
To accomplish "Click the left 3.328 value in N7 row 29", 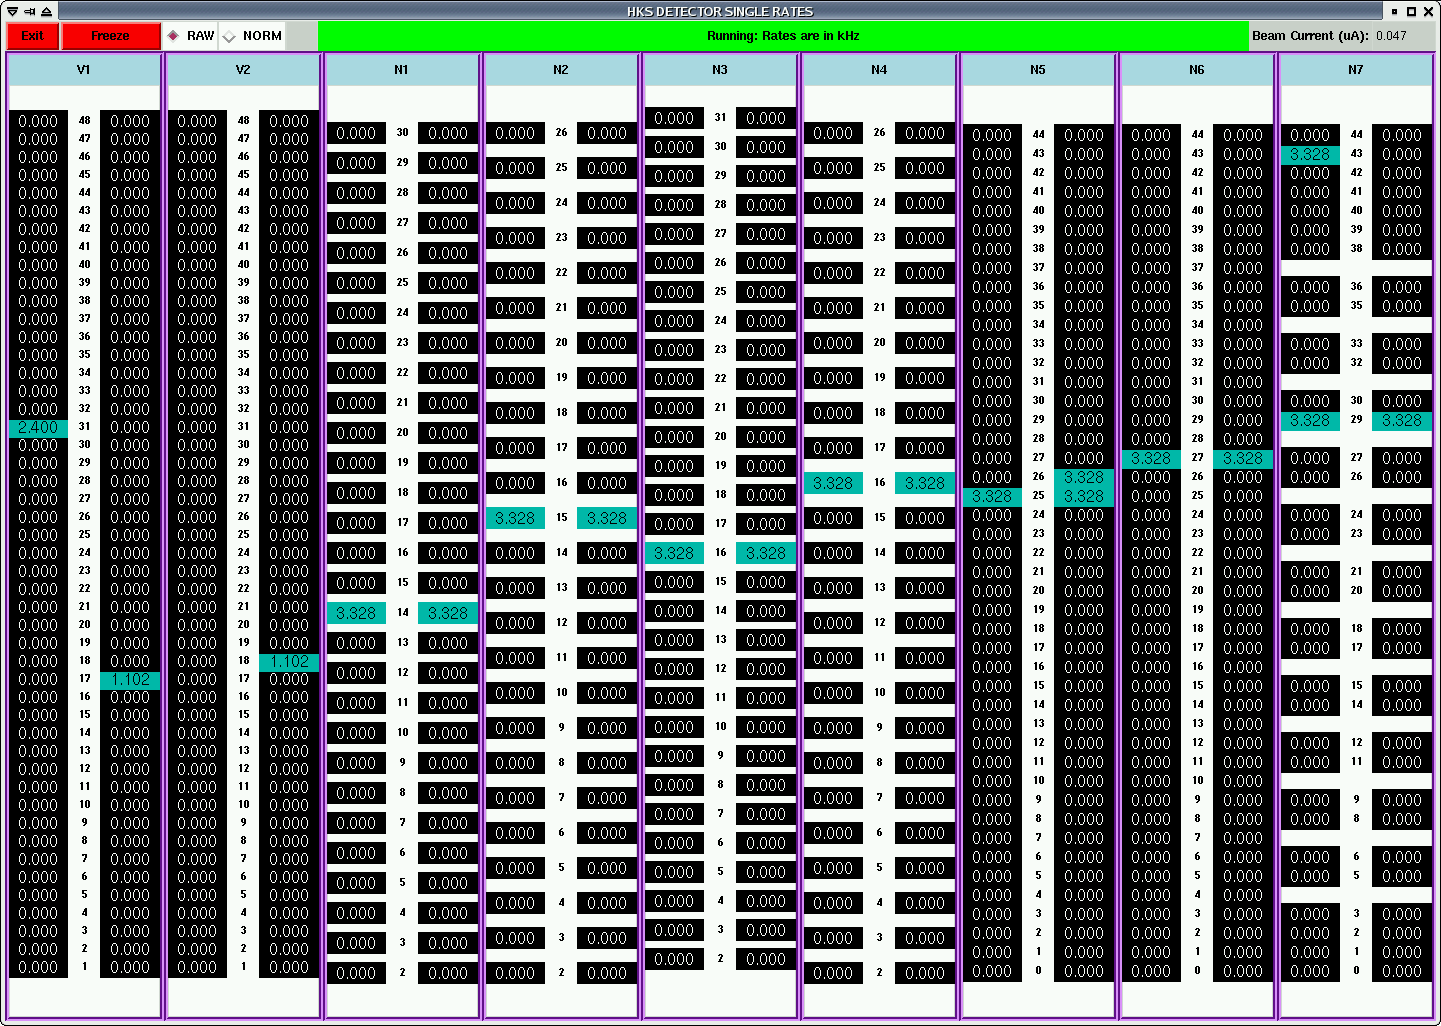I will tap(1310, 421).
